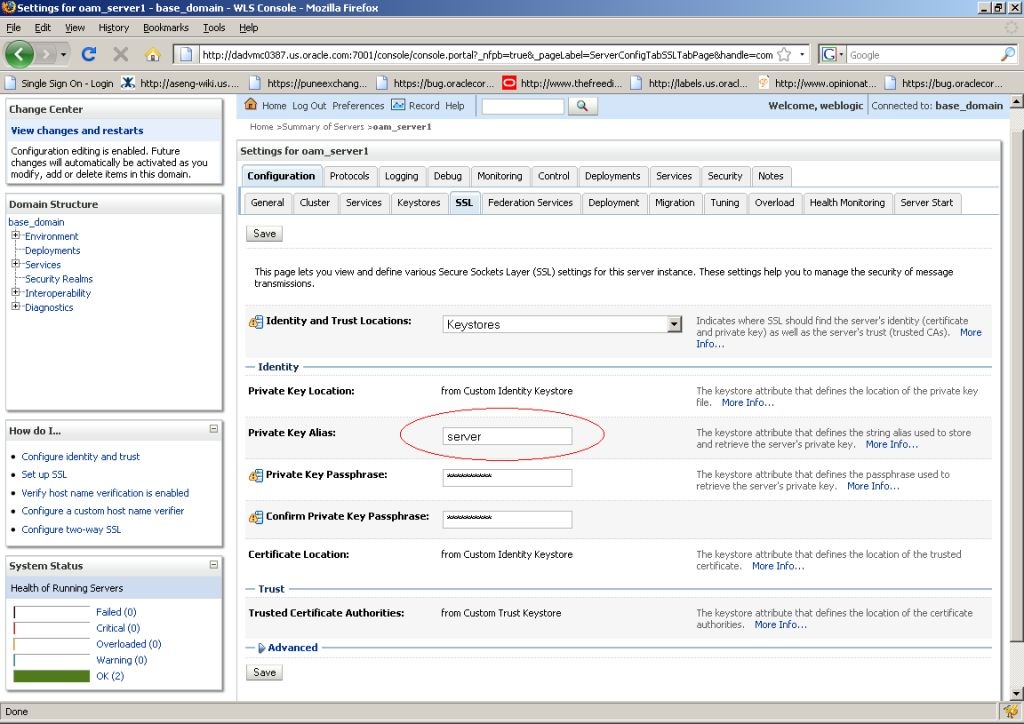Click the magnifier search button in console

582,106
